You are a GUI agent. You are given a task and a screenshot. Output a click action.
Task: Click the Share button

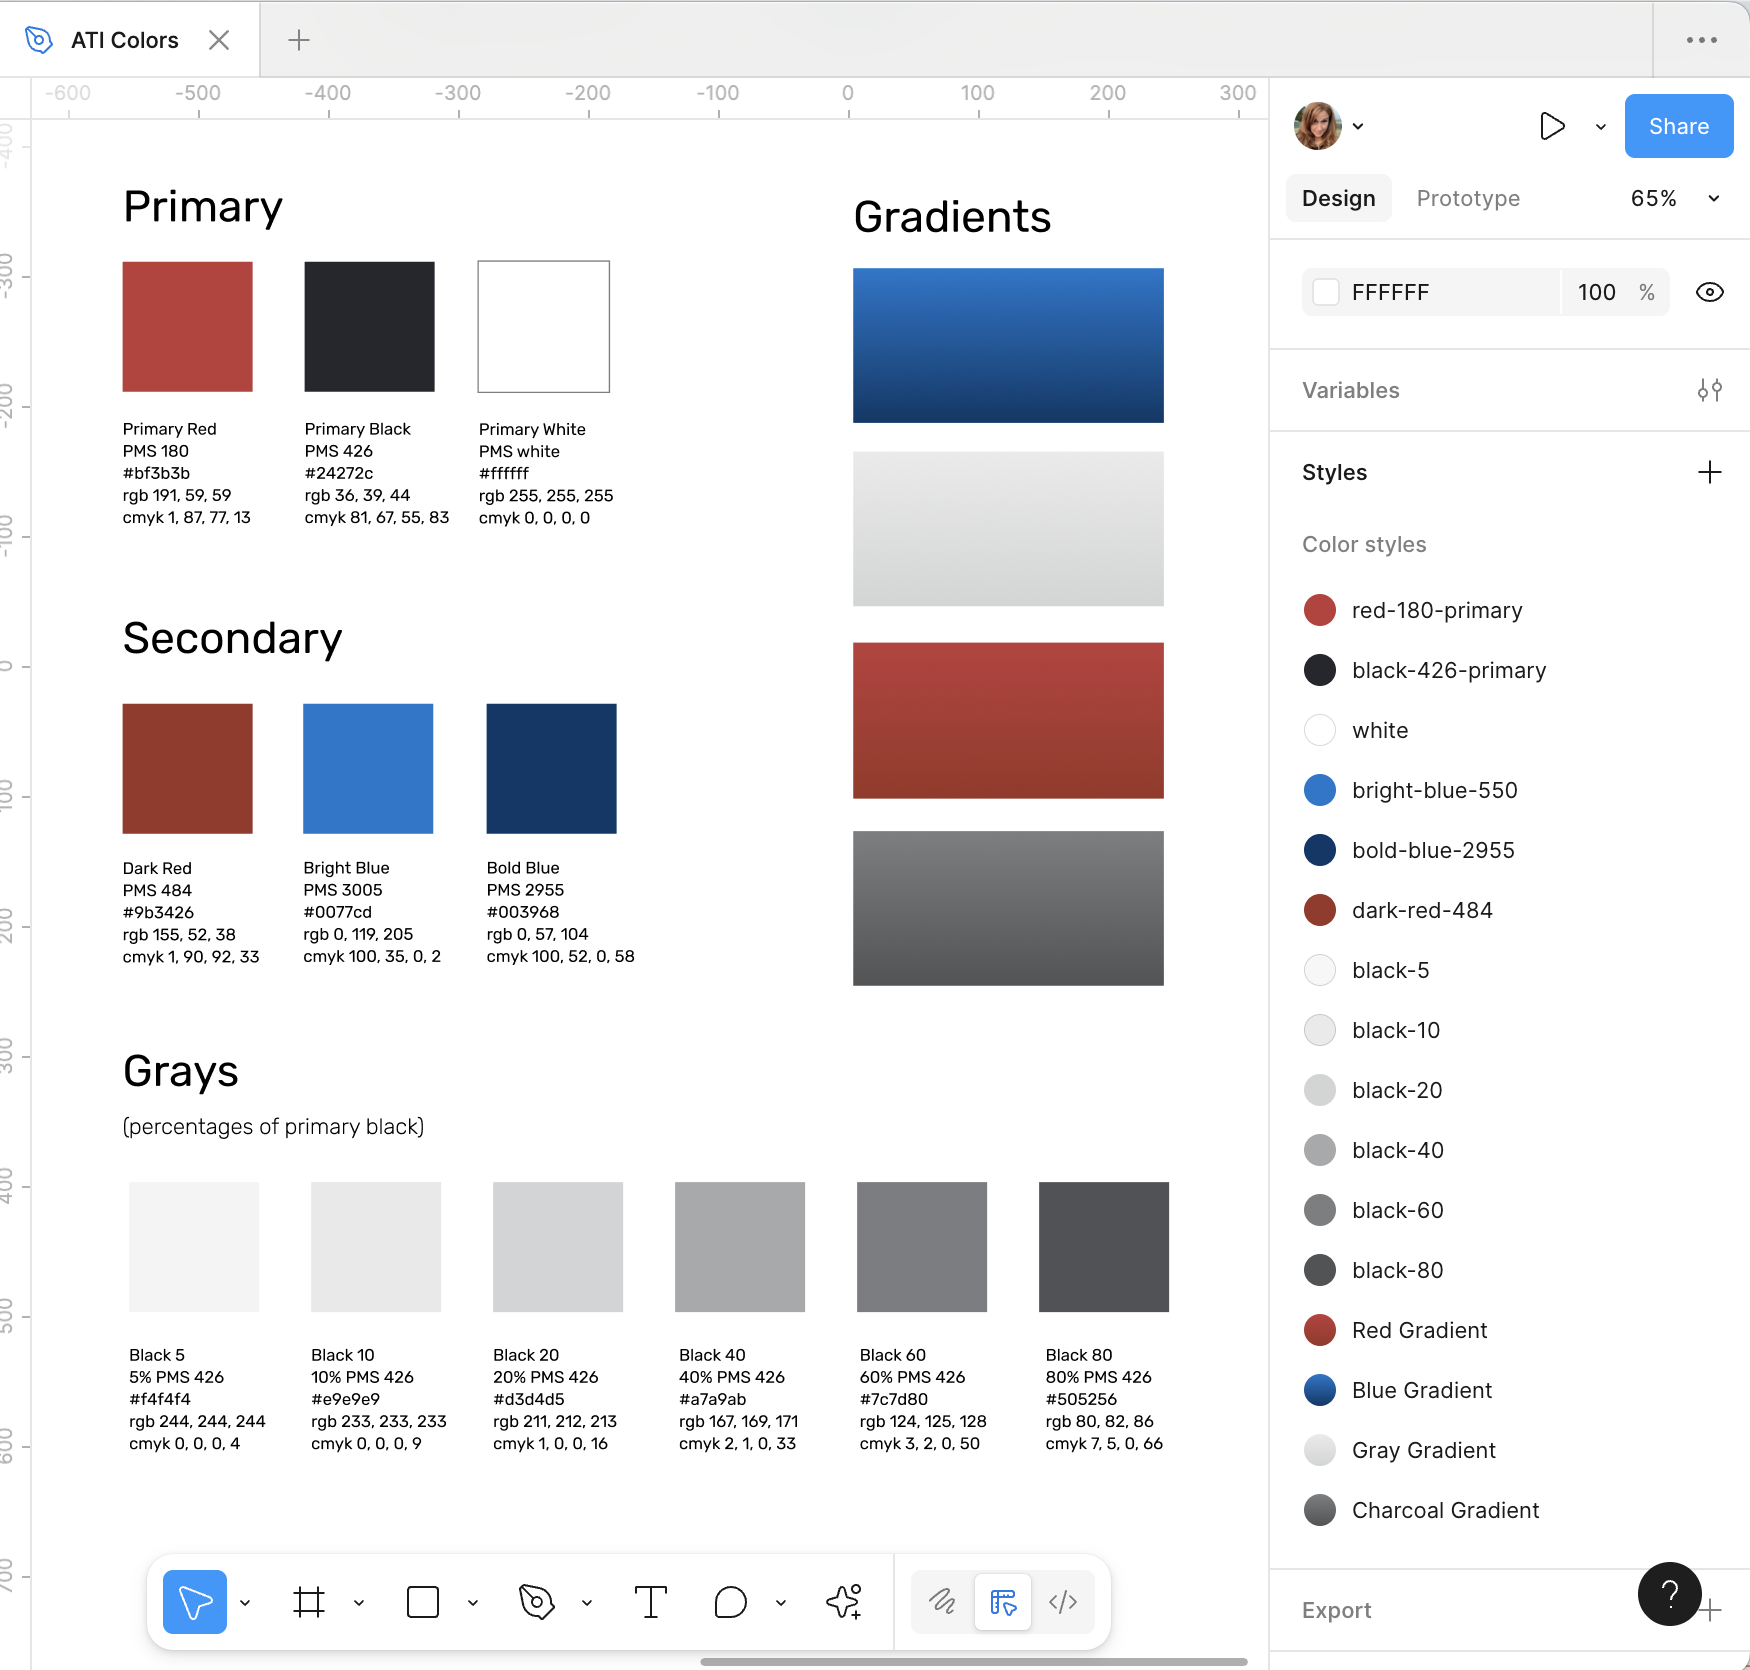click(x=1678, y=126)
